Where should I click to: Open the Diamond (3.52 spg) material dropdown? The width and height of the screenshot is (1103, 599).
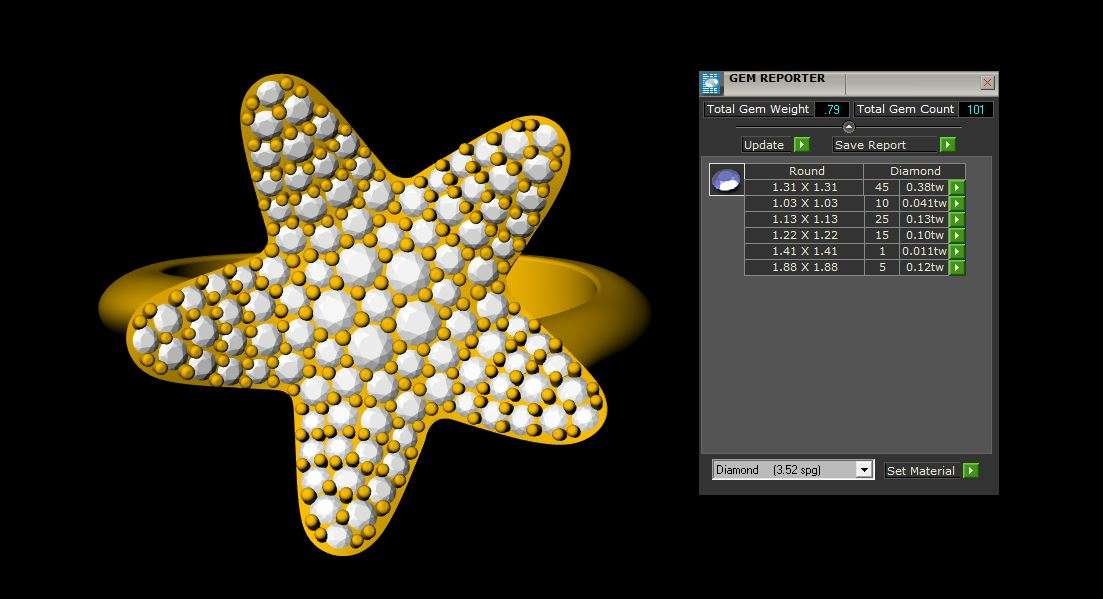(864, 470)
